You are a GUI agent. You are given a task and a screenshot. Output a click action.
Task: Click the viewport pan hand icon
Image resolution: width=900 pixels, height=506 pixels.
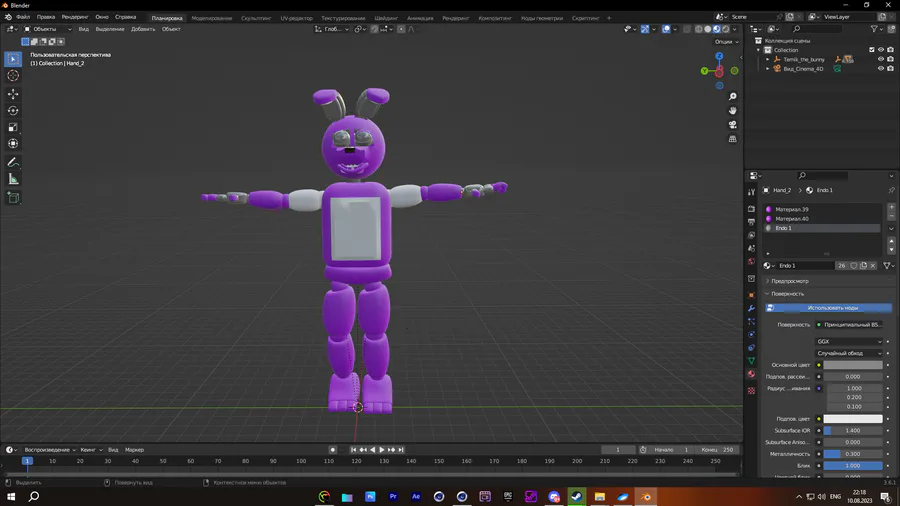(732, 110)
